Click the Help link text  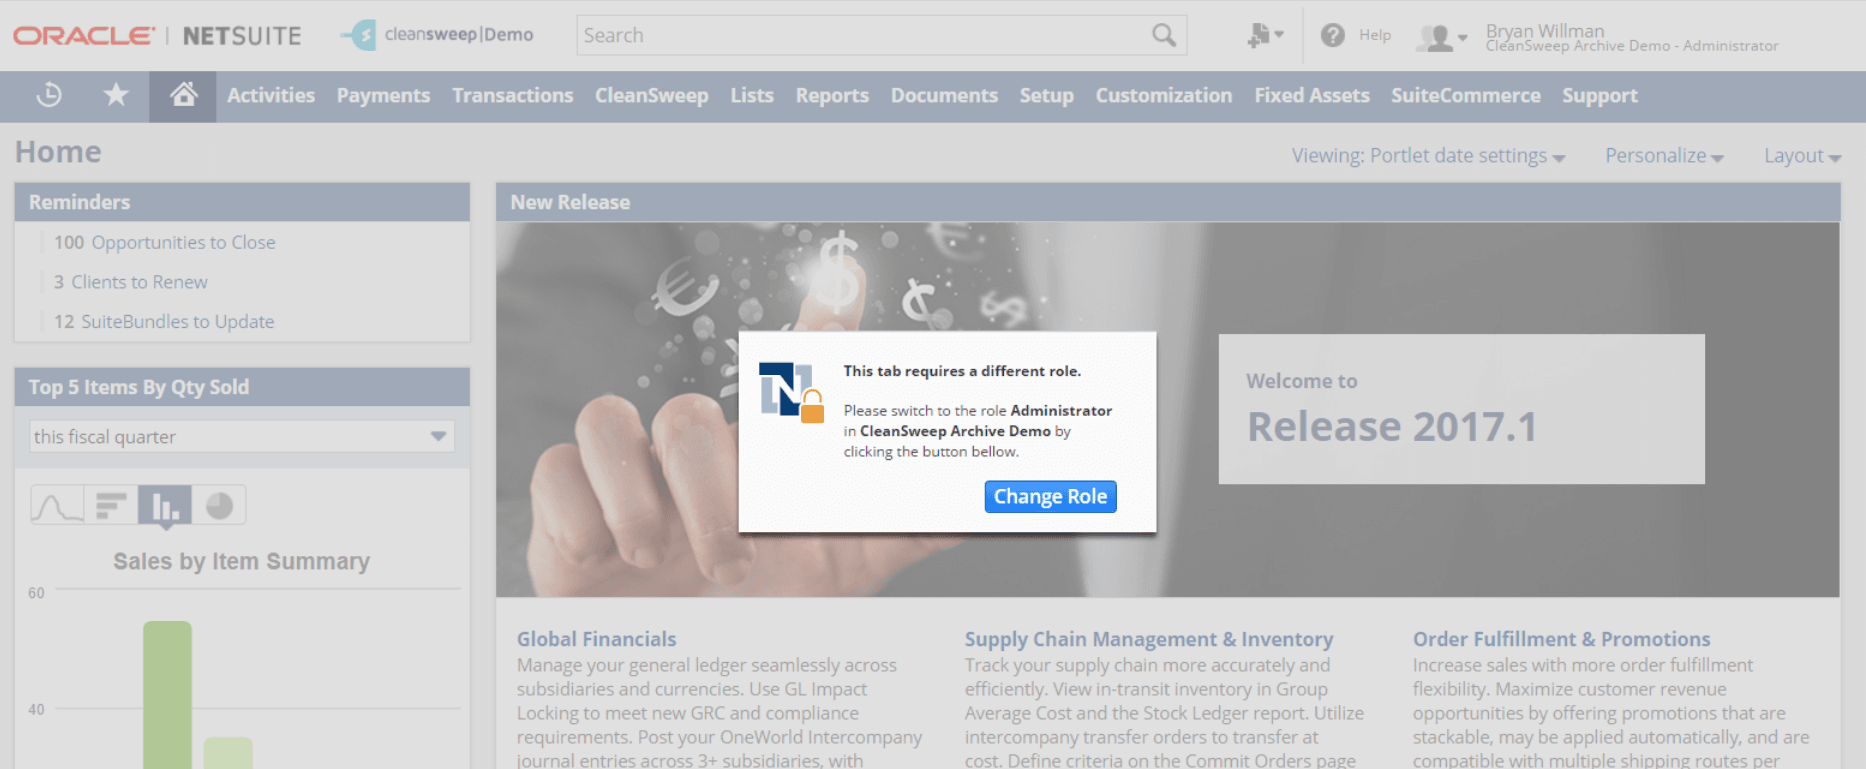coord(1375,35)
